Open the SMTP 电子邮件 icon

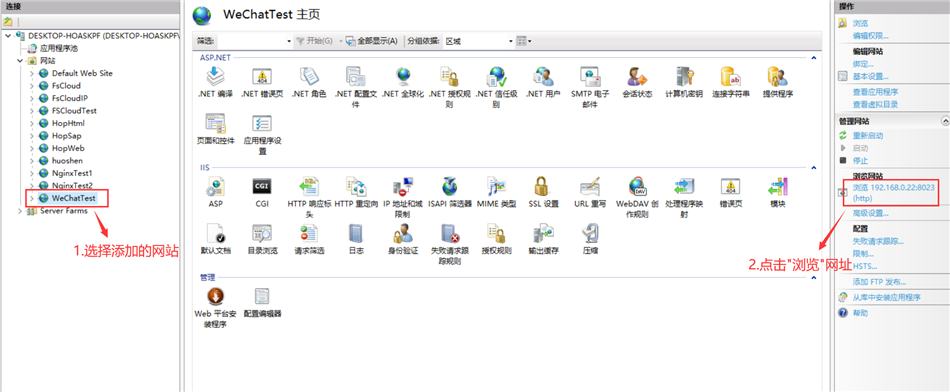590,77
